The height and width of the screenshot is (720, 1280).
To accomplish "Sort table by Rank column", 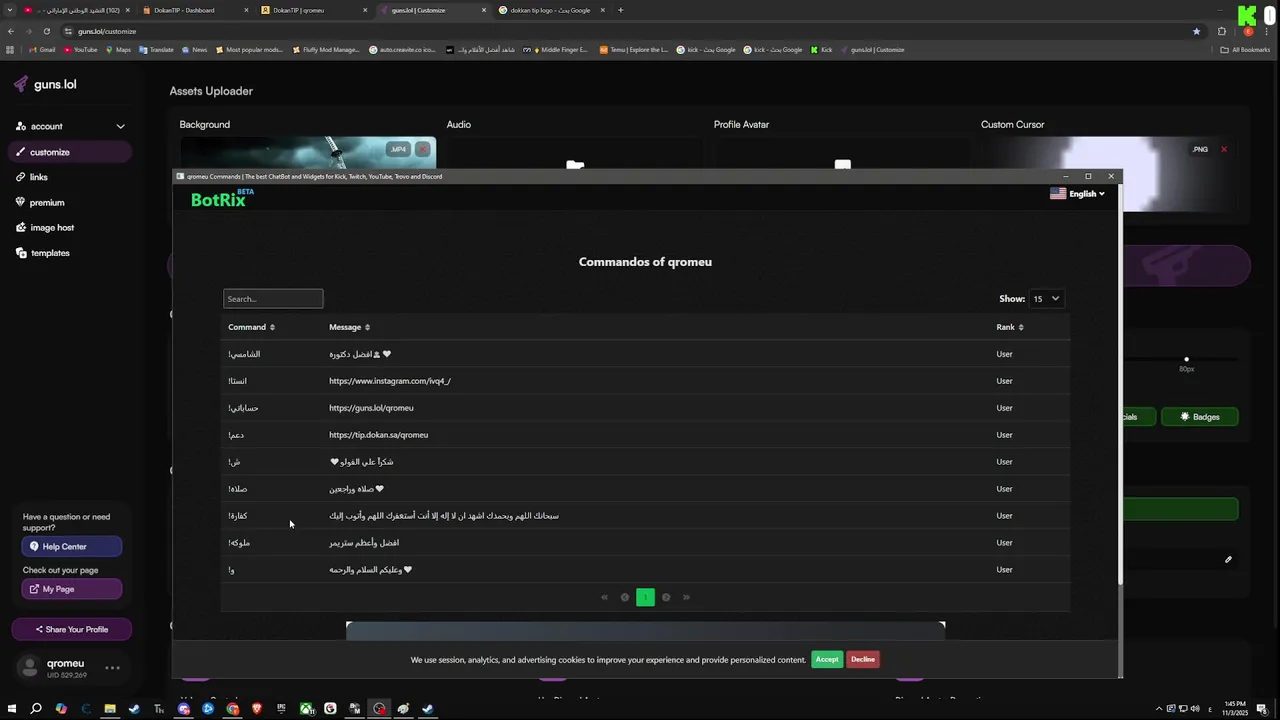I will [1009, 327].
